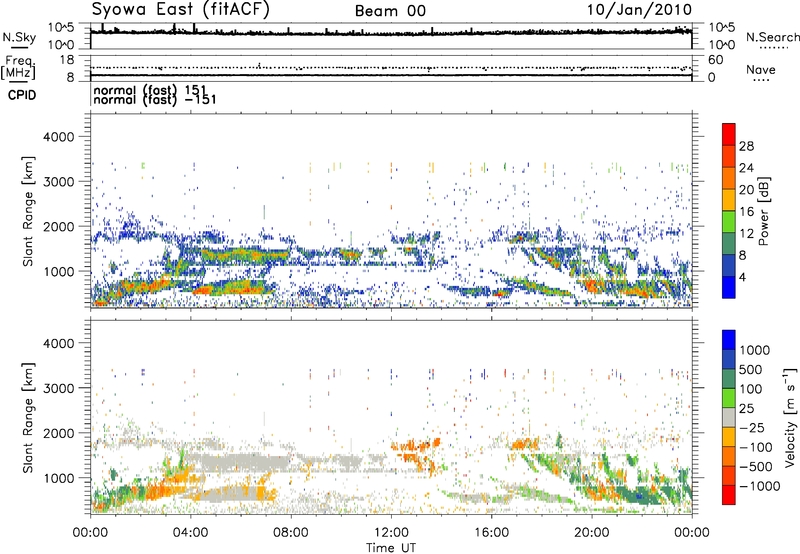
Task: Click the dotted Nave line in the frequency panel
Action: click(x=391, y=67)
